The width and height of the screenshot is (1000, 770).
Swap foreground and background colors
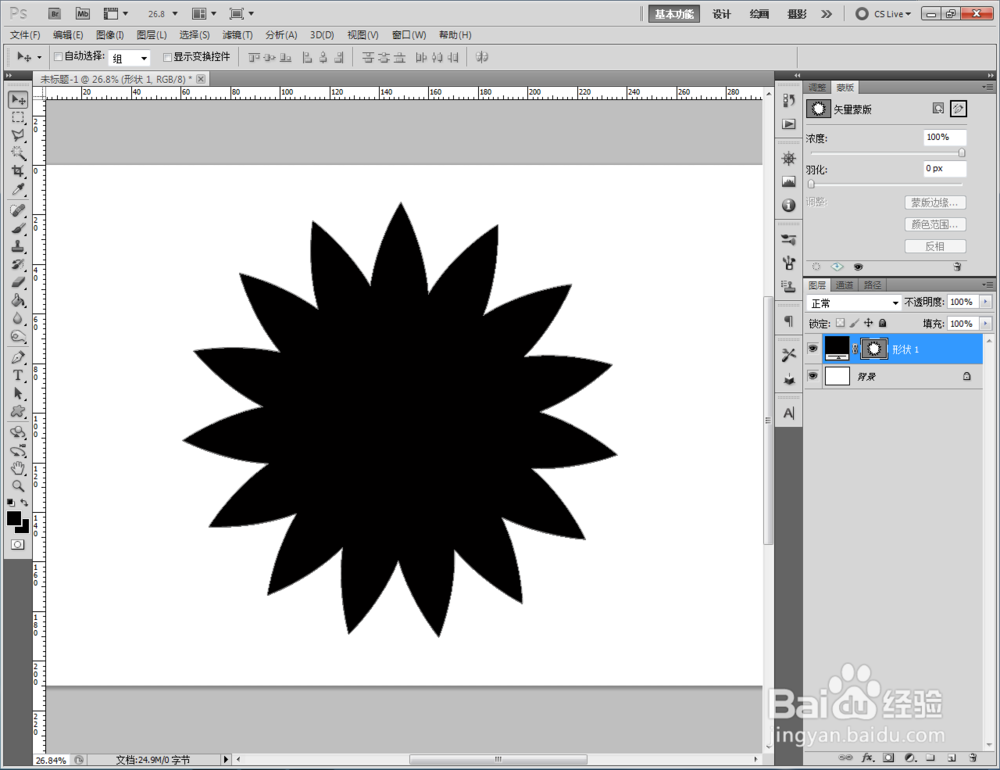(x=24, y=503)
